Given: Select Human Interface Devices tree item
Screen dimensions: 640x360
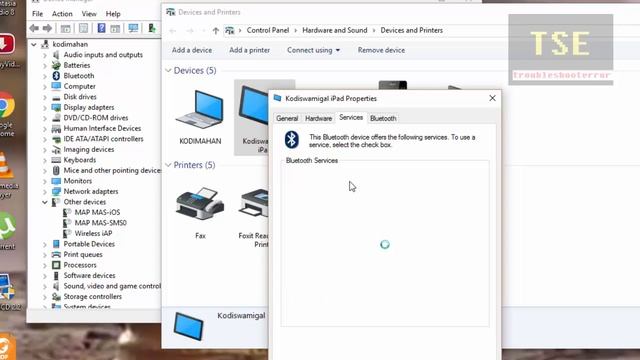Looking at the screenshot, I should coord(102,128).
